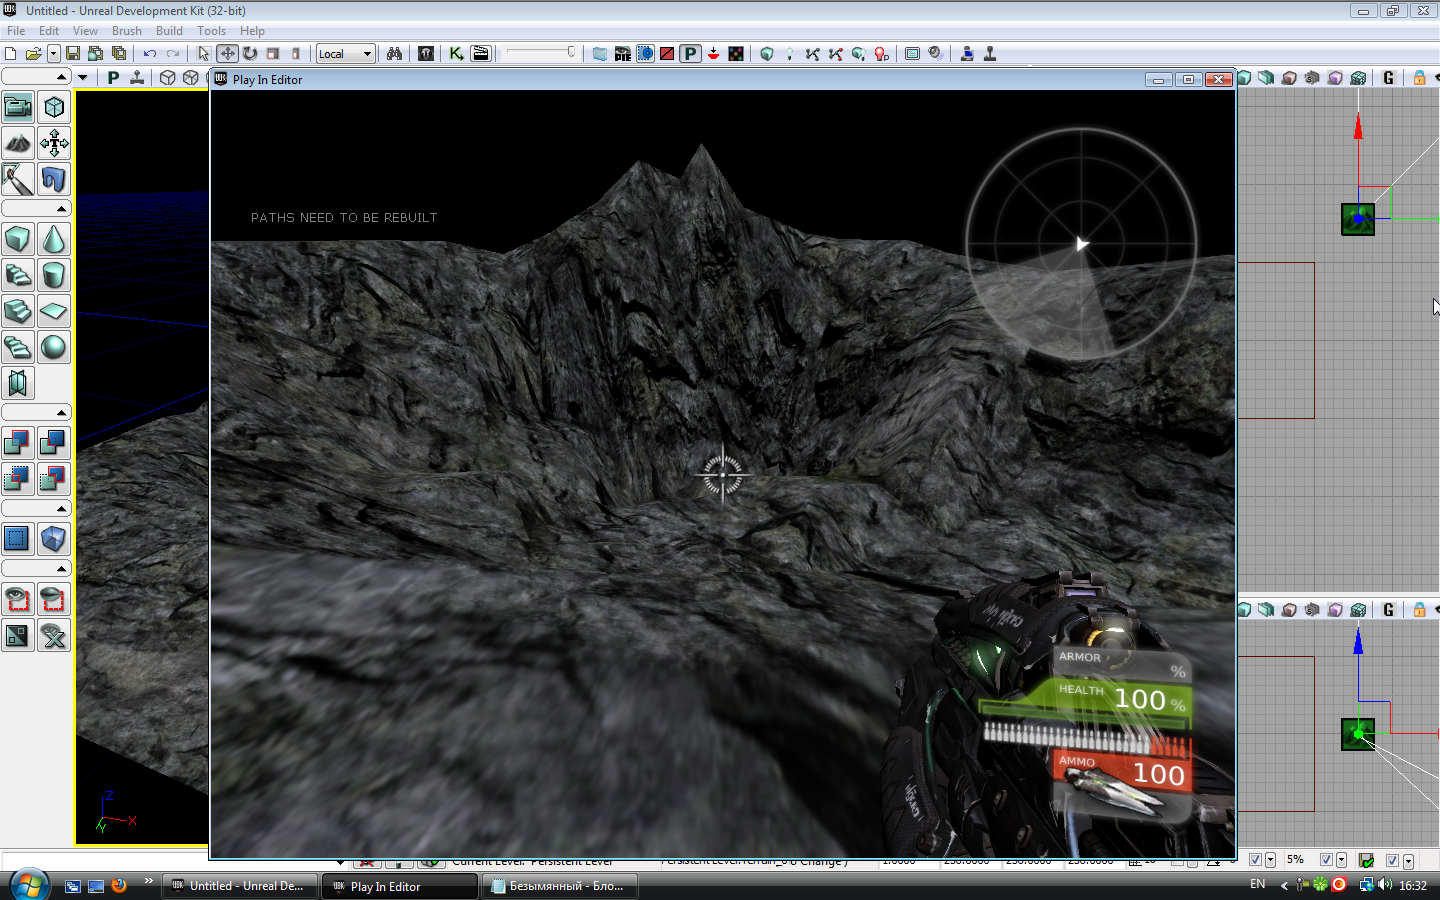The image size is (1440, 900).
Task: Click the main toolbar slider handle
Action: tap(571, 52)
